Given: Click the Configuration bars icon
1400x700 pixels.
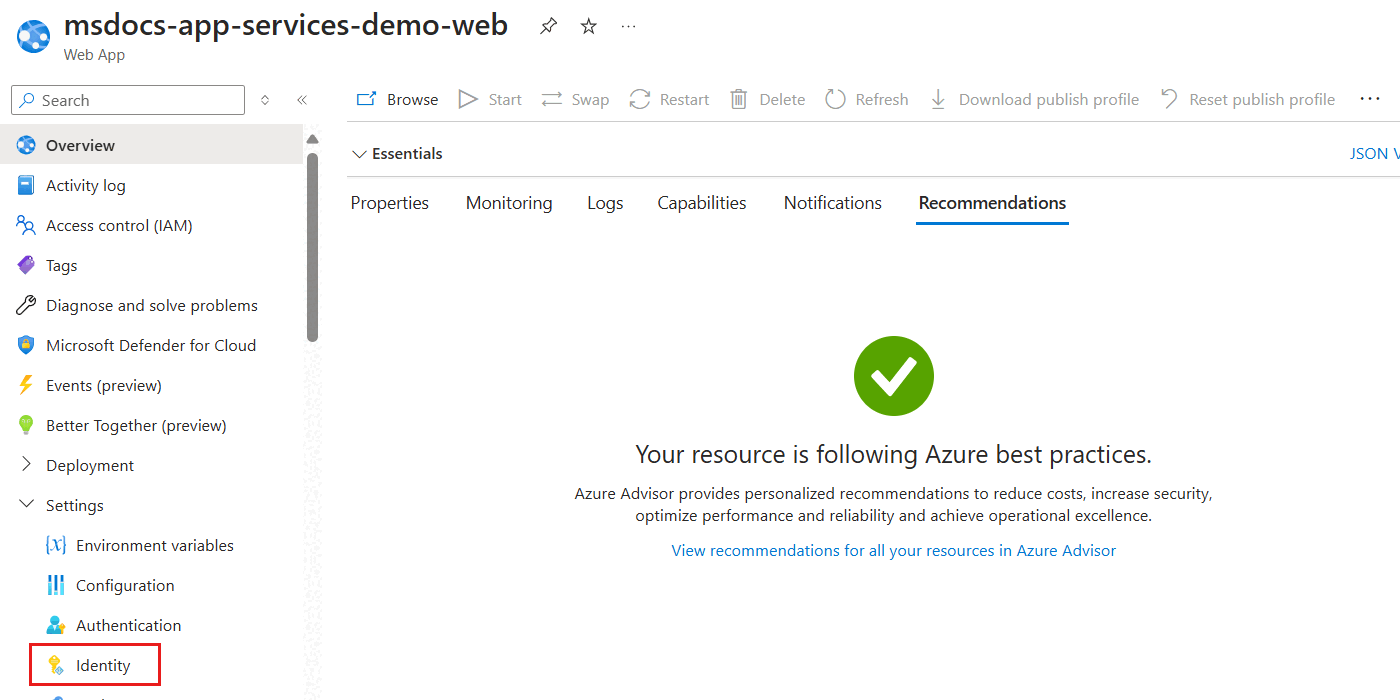Looking at the screenshot, I should tap(56, 585).
